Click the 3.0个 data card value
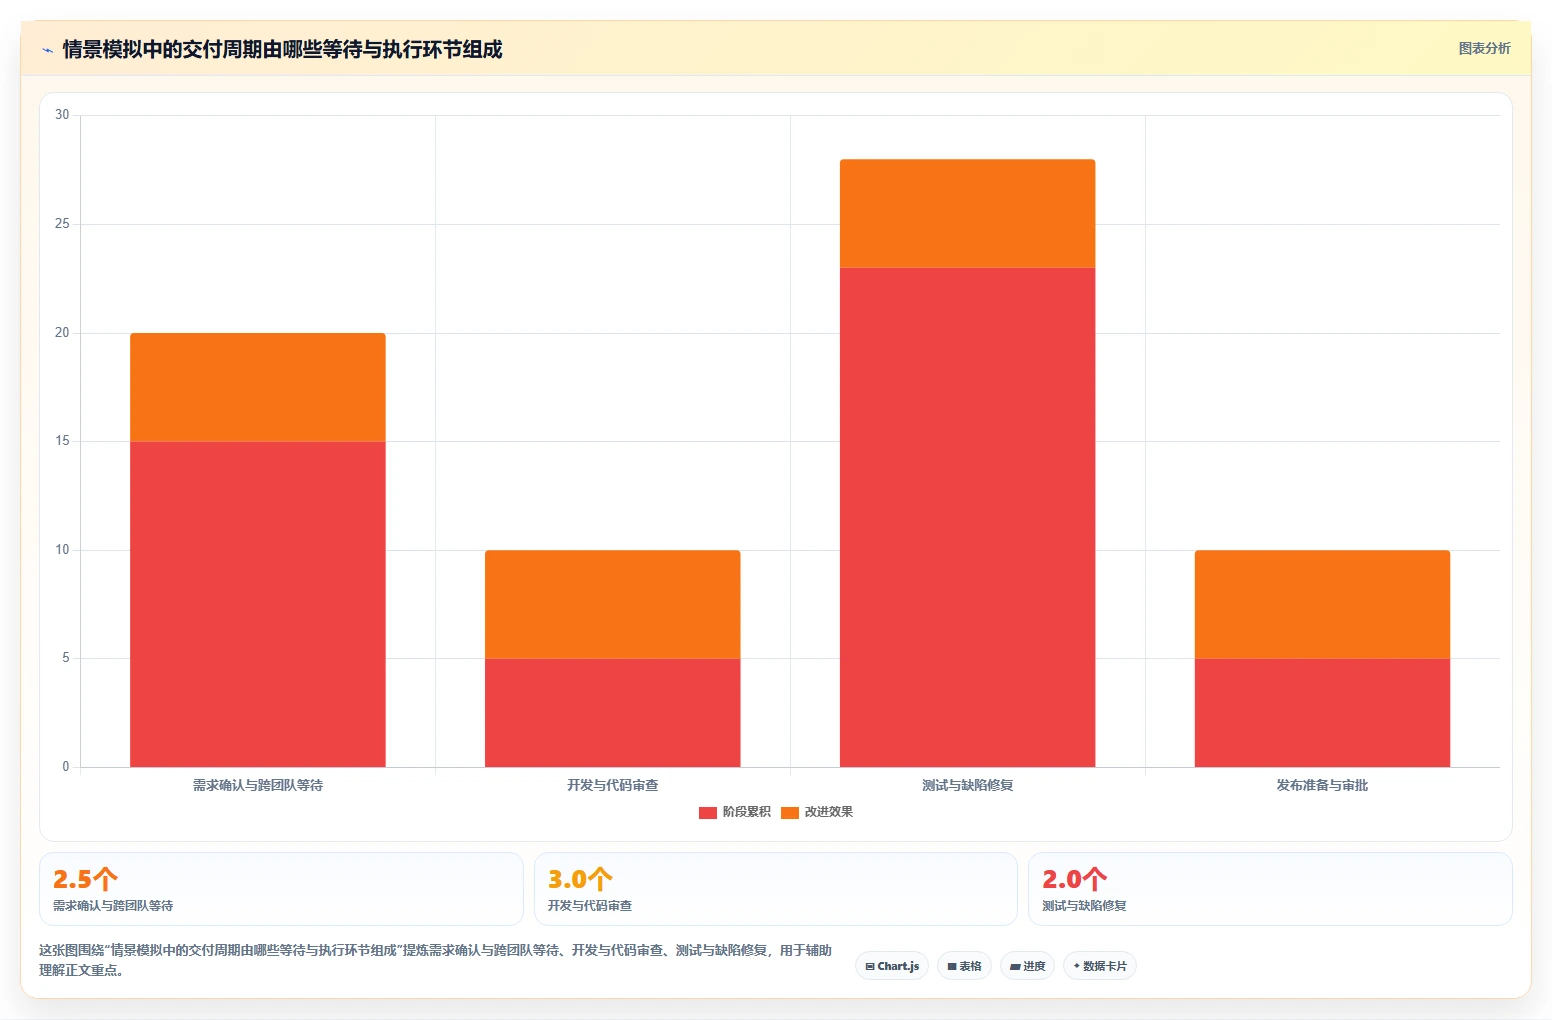Screen dimensions: 1552x1020 coord(580,879)
